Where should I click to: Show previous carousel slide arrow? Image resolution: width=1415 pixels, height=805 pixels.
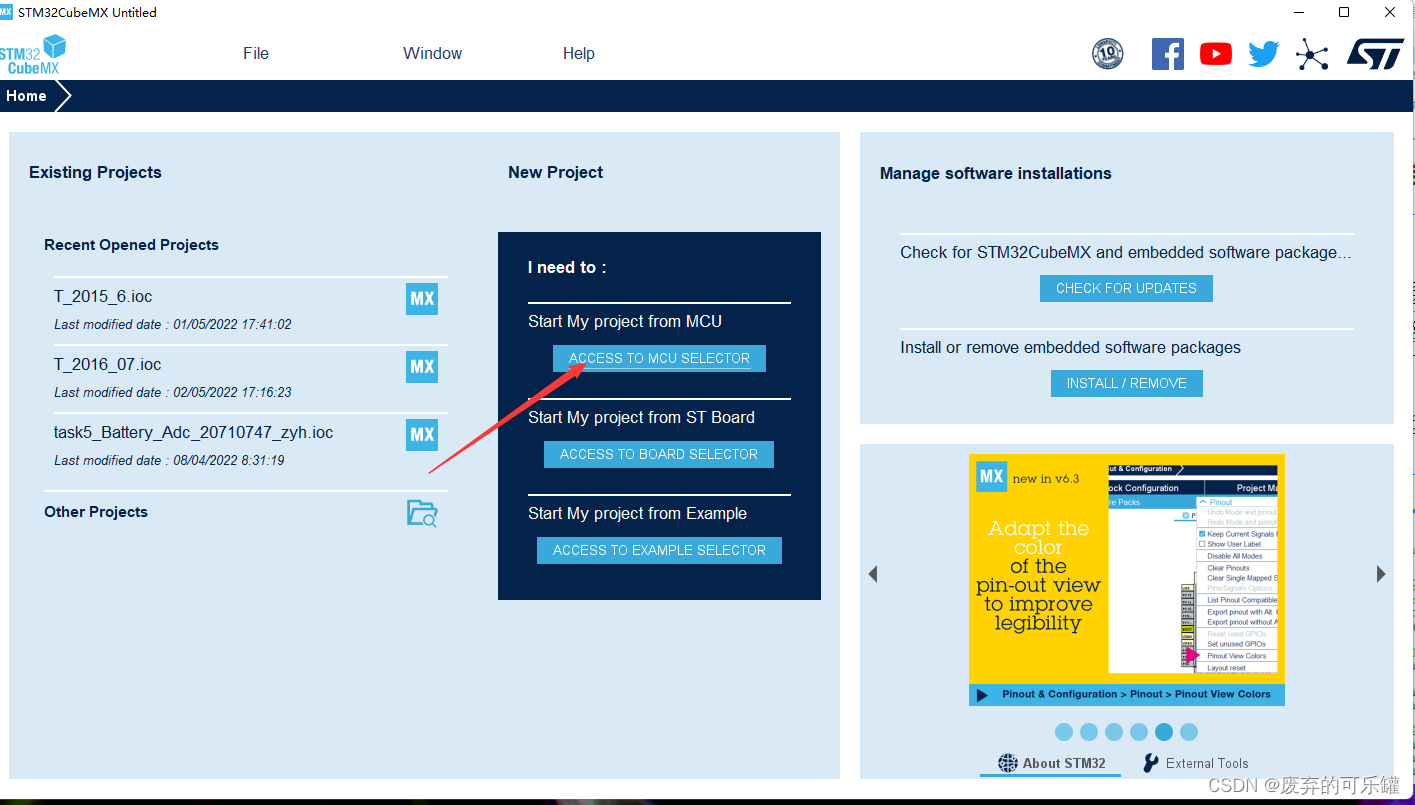[x=873, y=574]
